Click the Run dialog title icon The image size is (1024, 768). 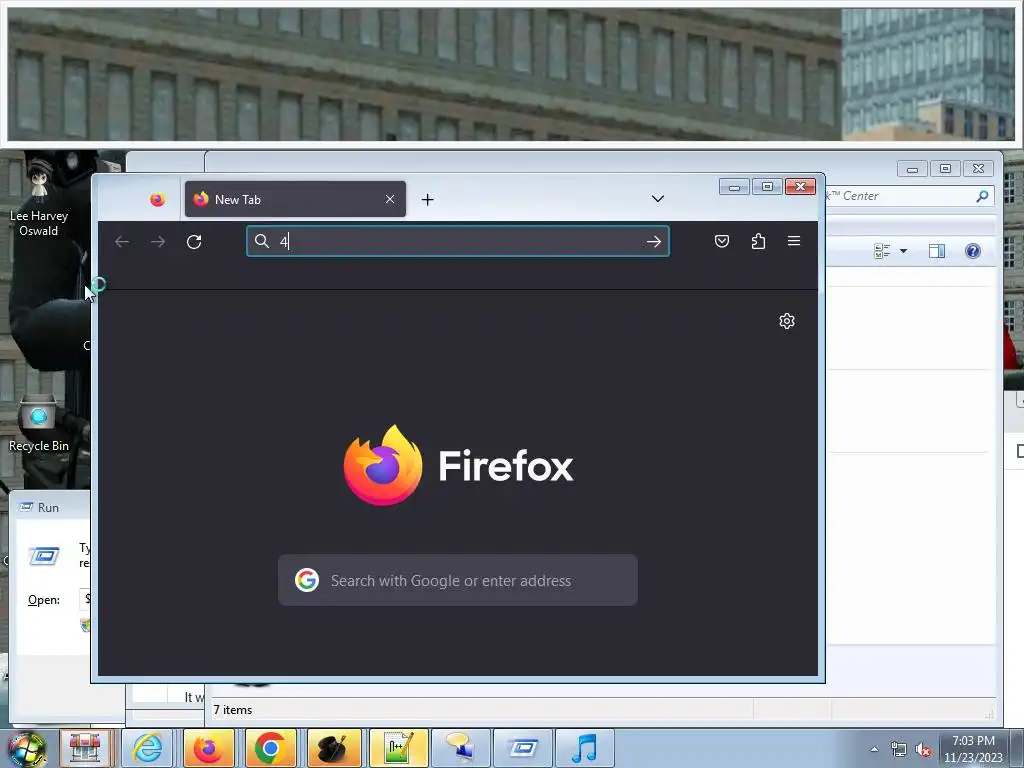[26, 507]
